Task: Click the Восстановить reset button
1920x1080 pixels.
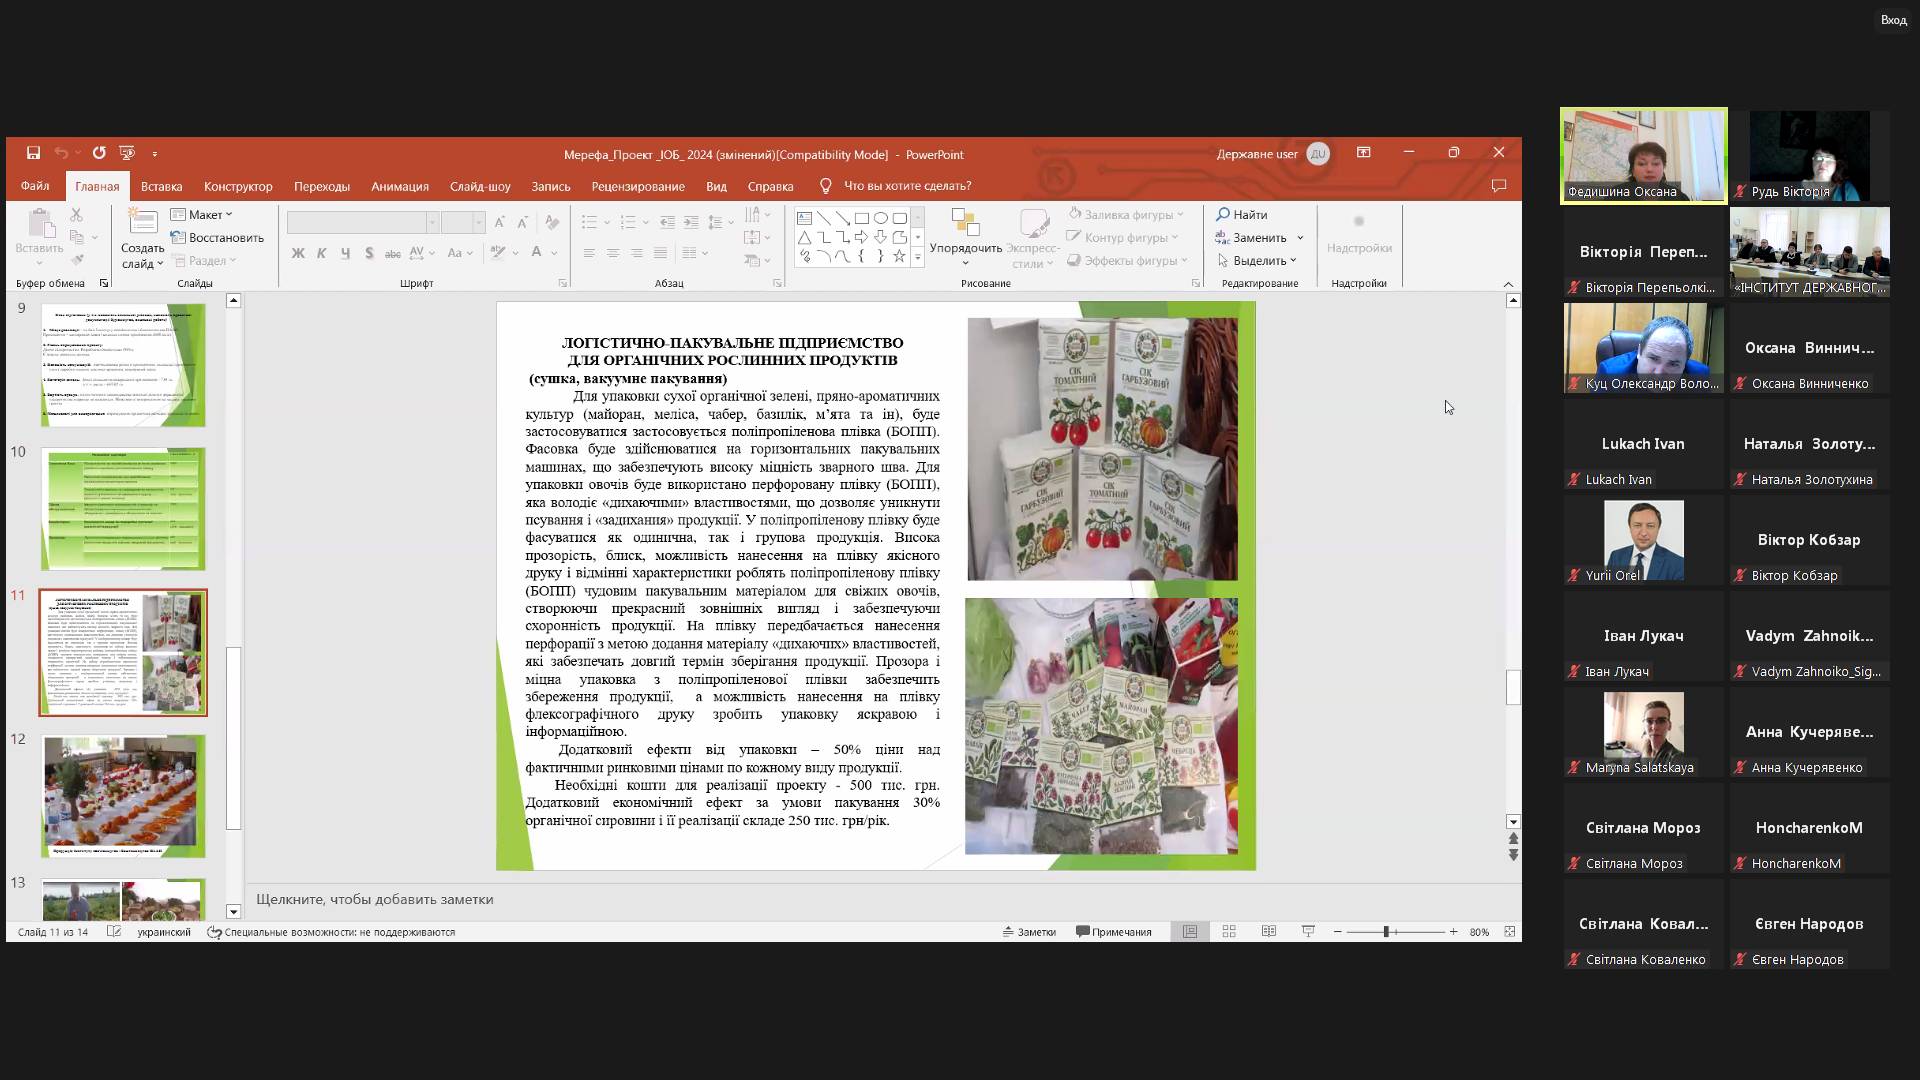Action: [218, 237]
